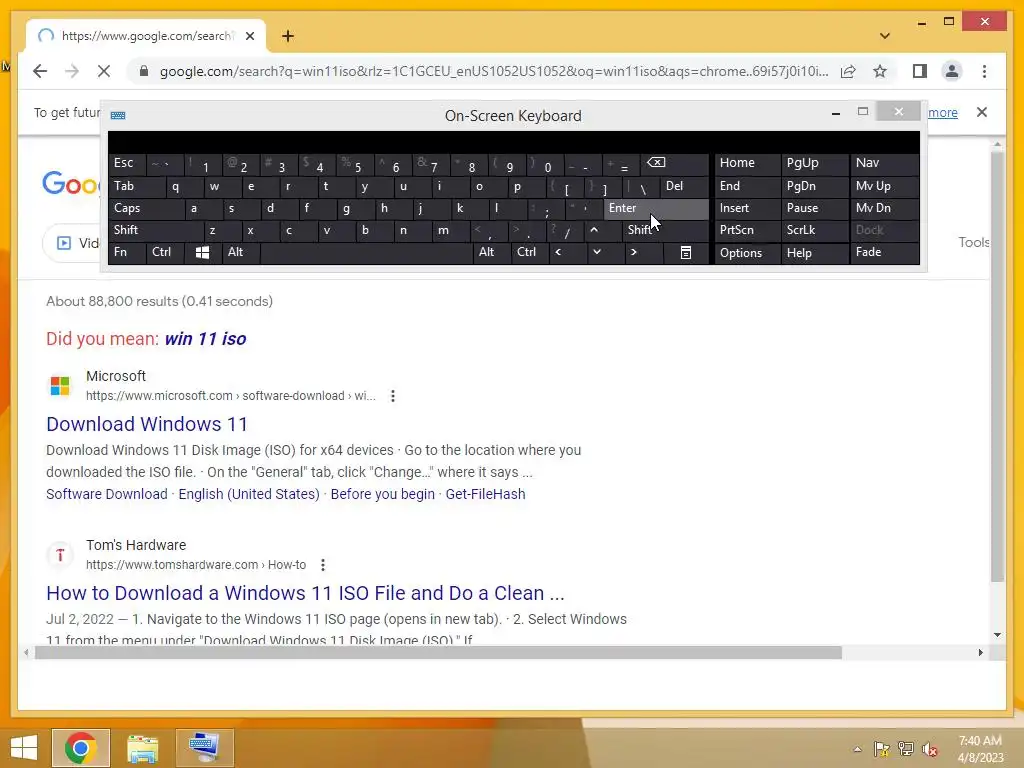
Task: Open File Explorer from taskbar
Action: pyautogui.click(x=142, y=748)
